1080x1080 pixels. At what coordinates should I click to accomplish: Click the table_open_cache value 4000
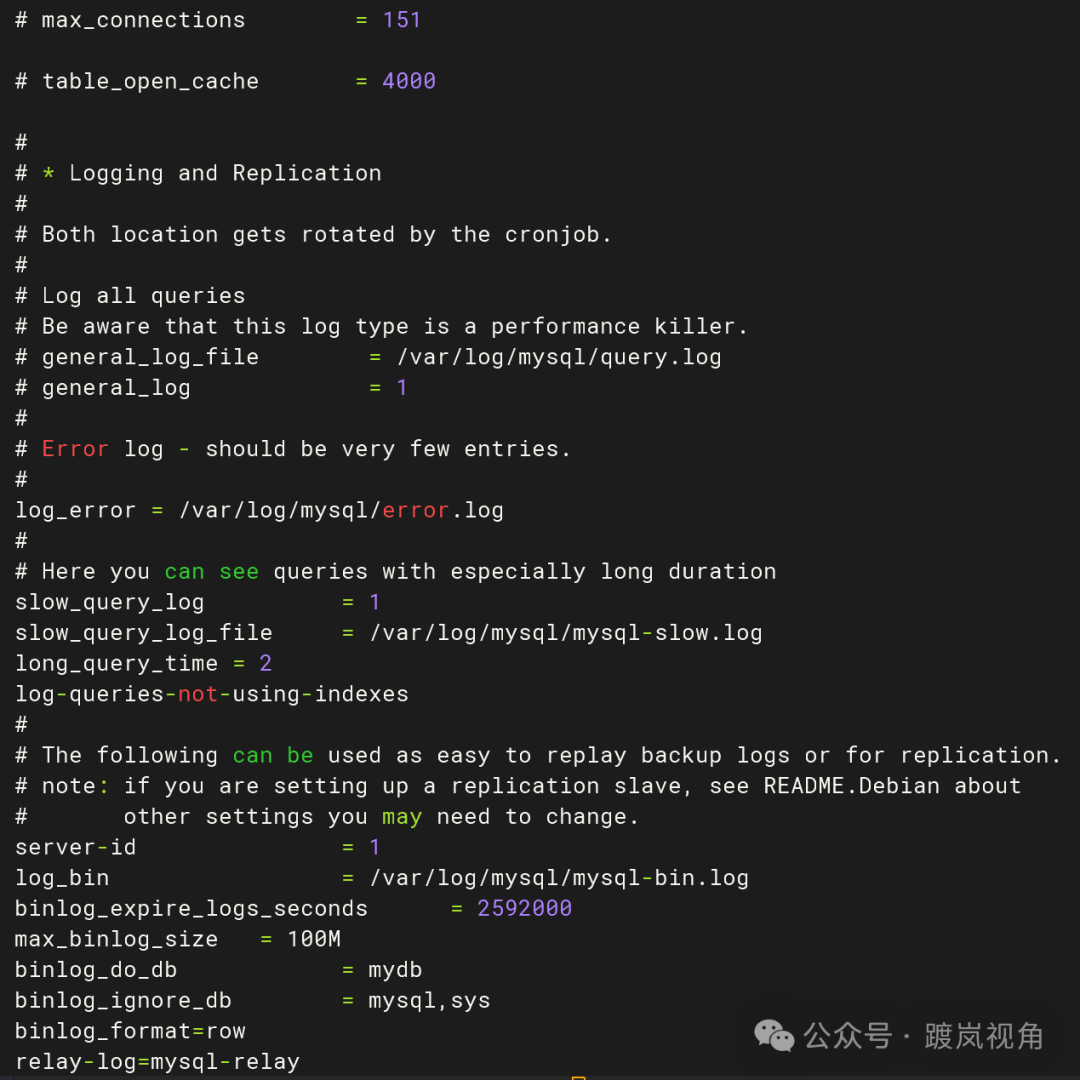(408, 81)
